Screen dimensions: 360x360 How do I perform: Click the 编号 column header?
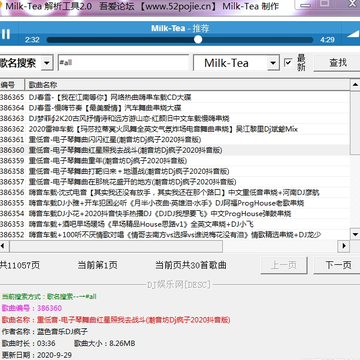pos(12,85)
